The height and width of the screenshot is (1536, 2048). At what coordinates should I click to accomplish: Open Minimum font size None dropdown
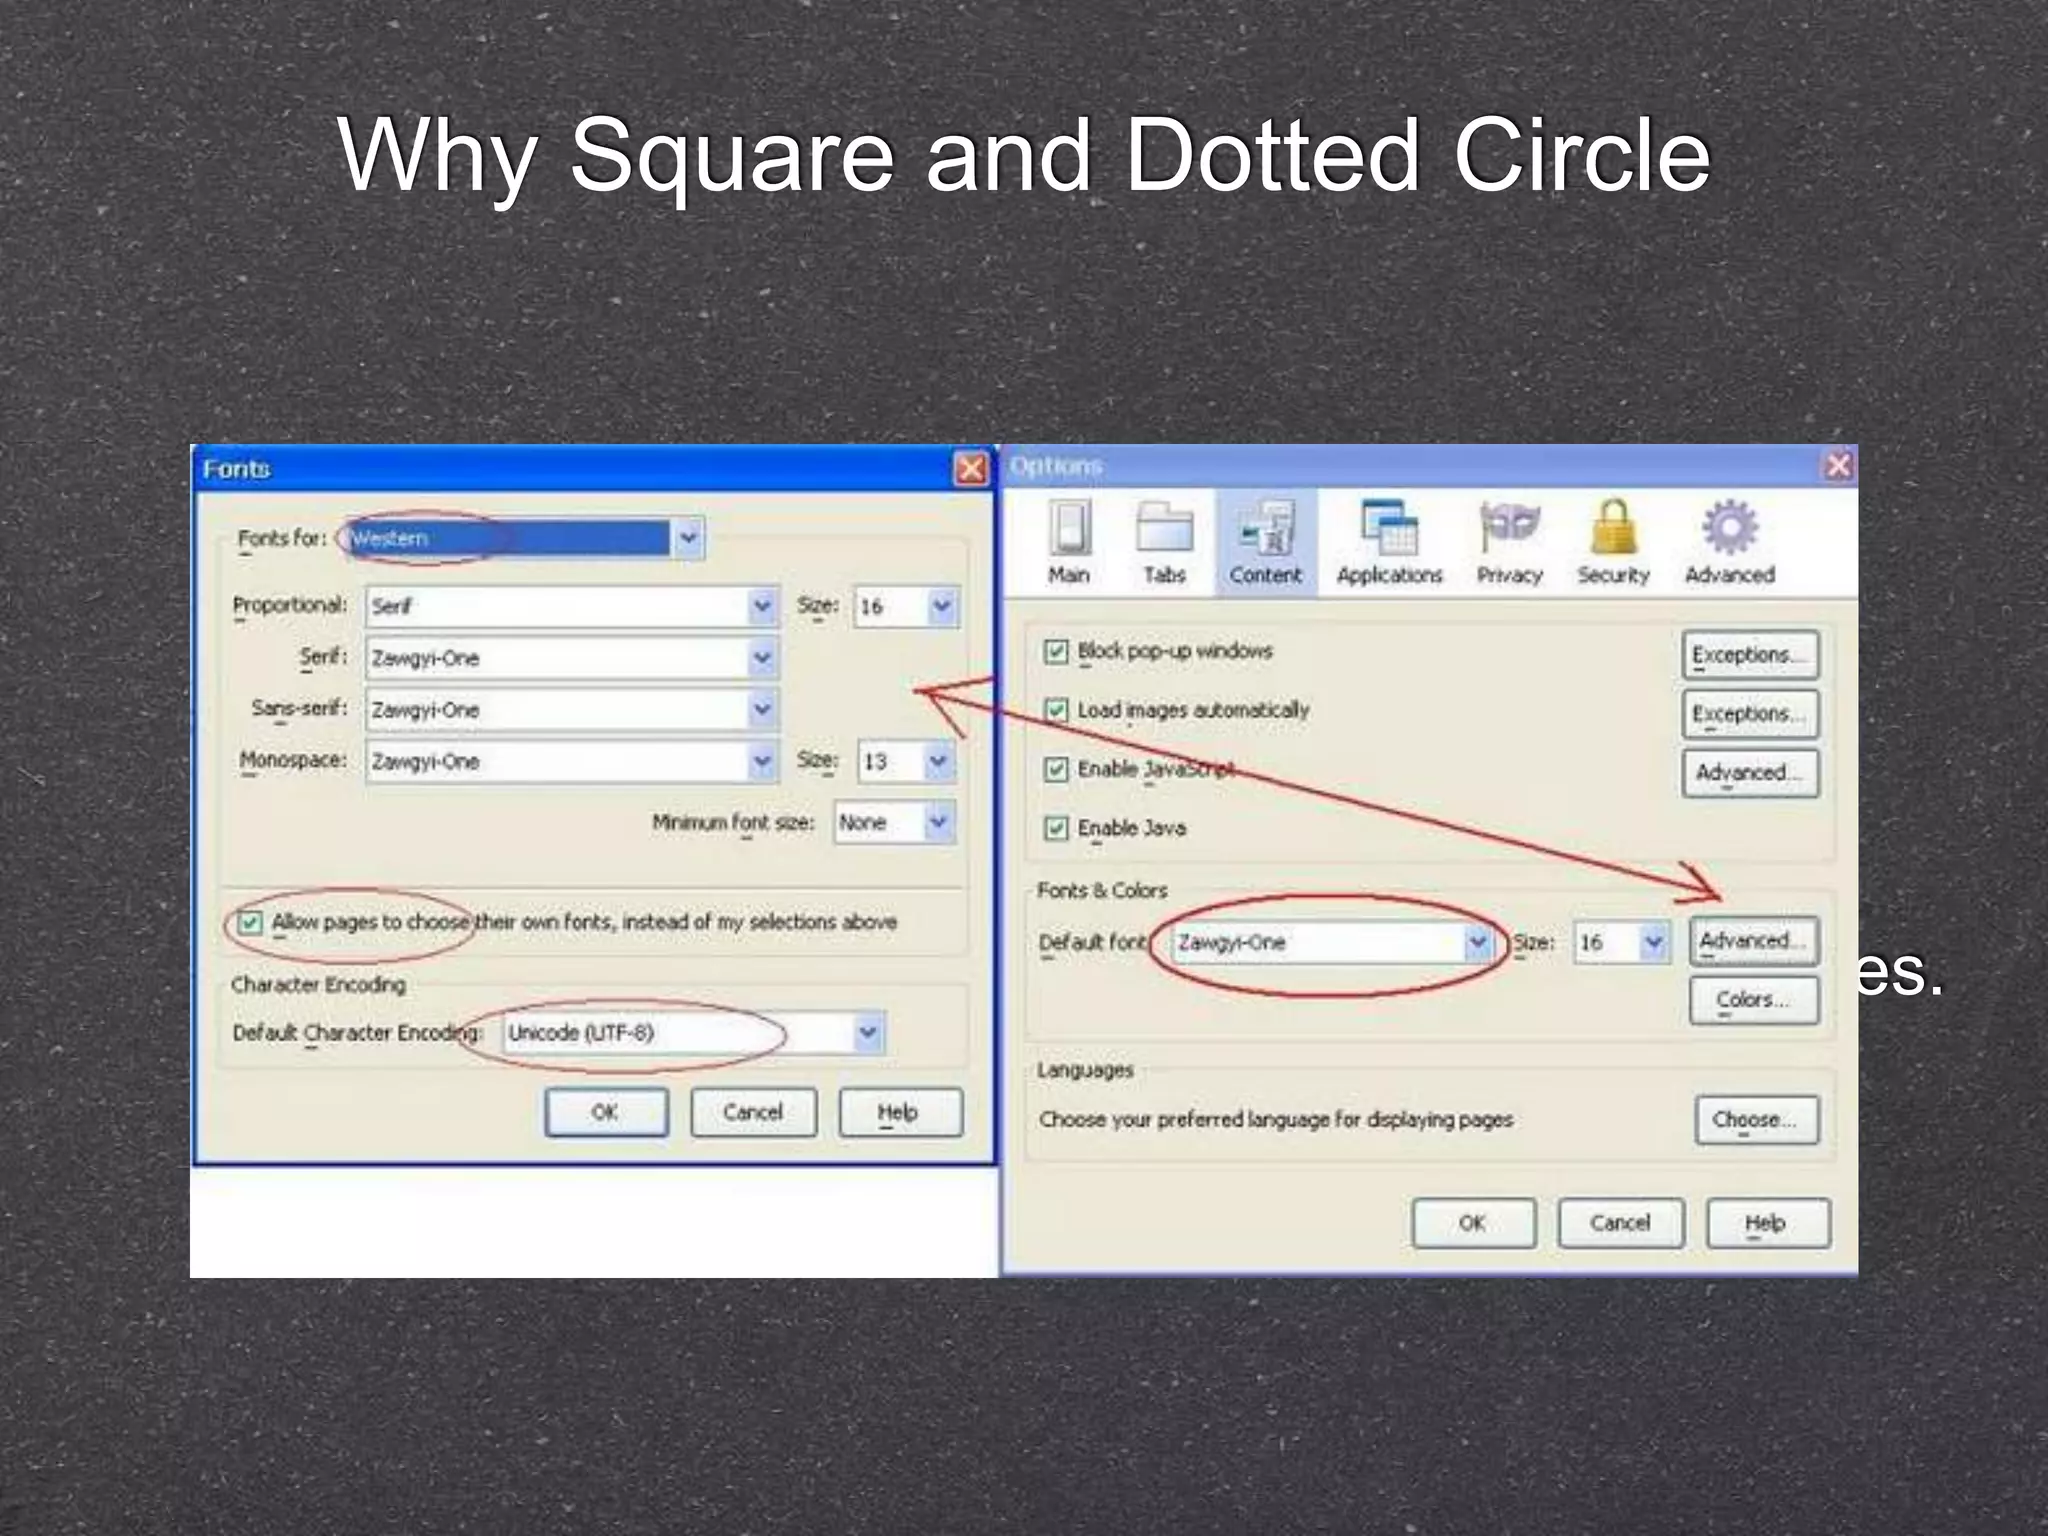(895, 823)
